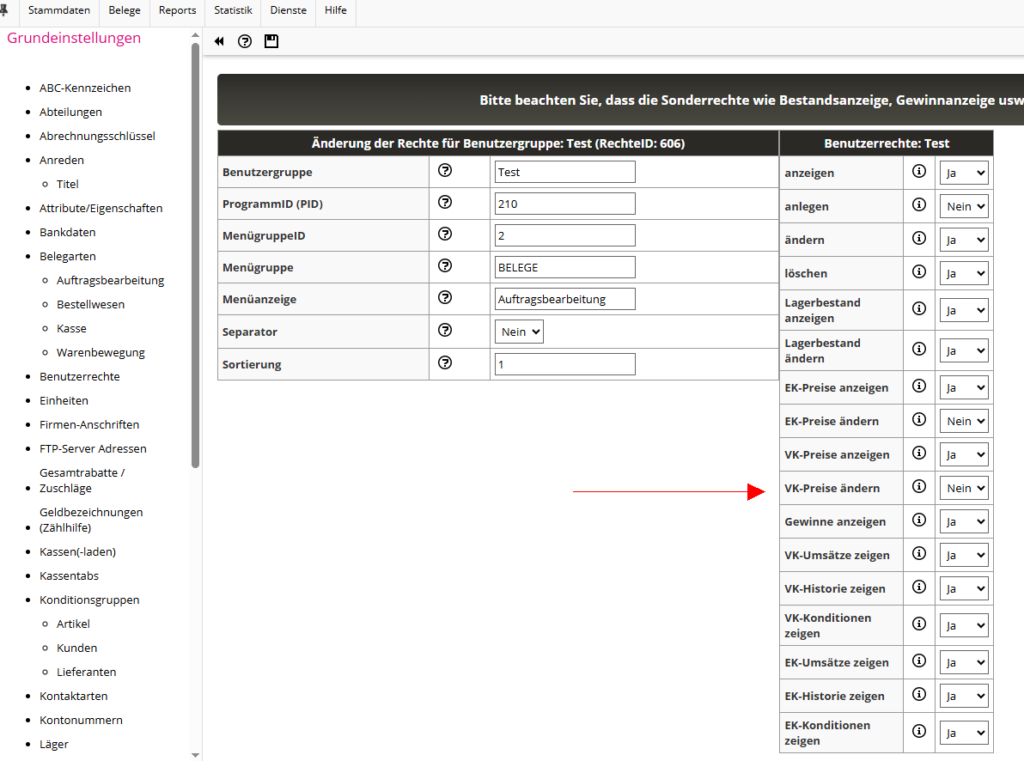Click the sidebar vertical scrollbar
Screen dimensions: 1024x761
[195, 255]
